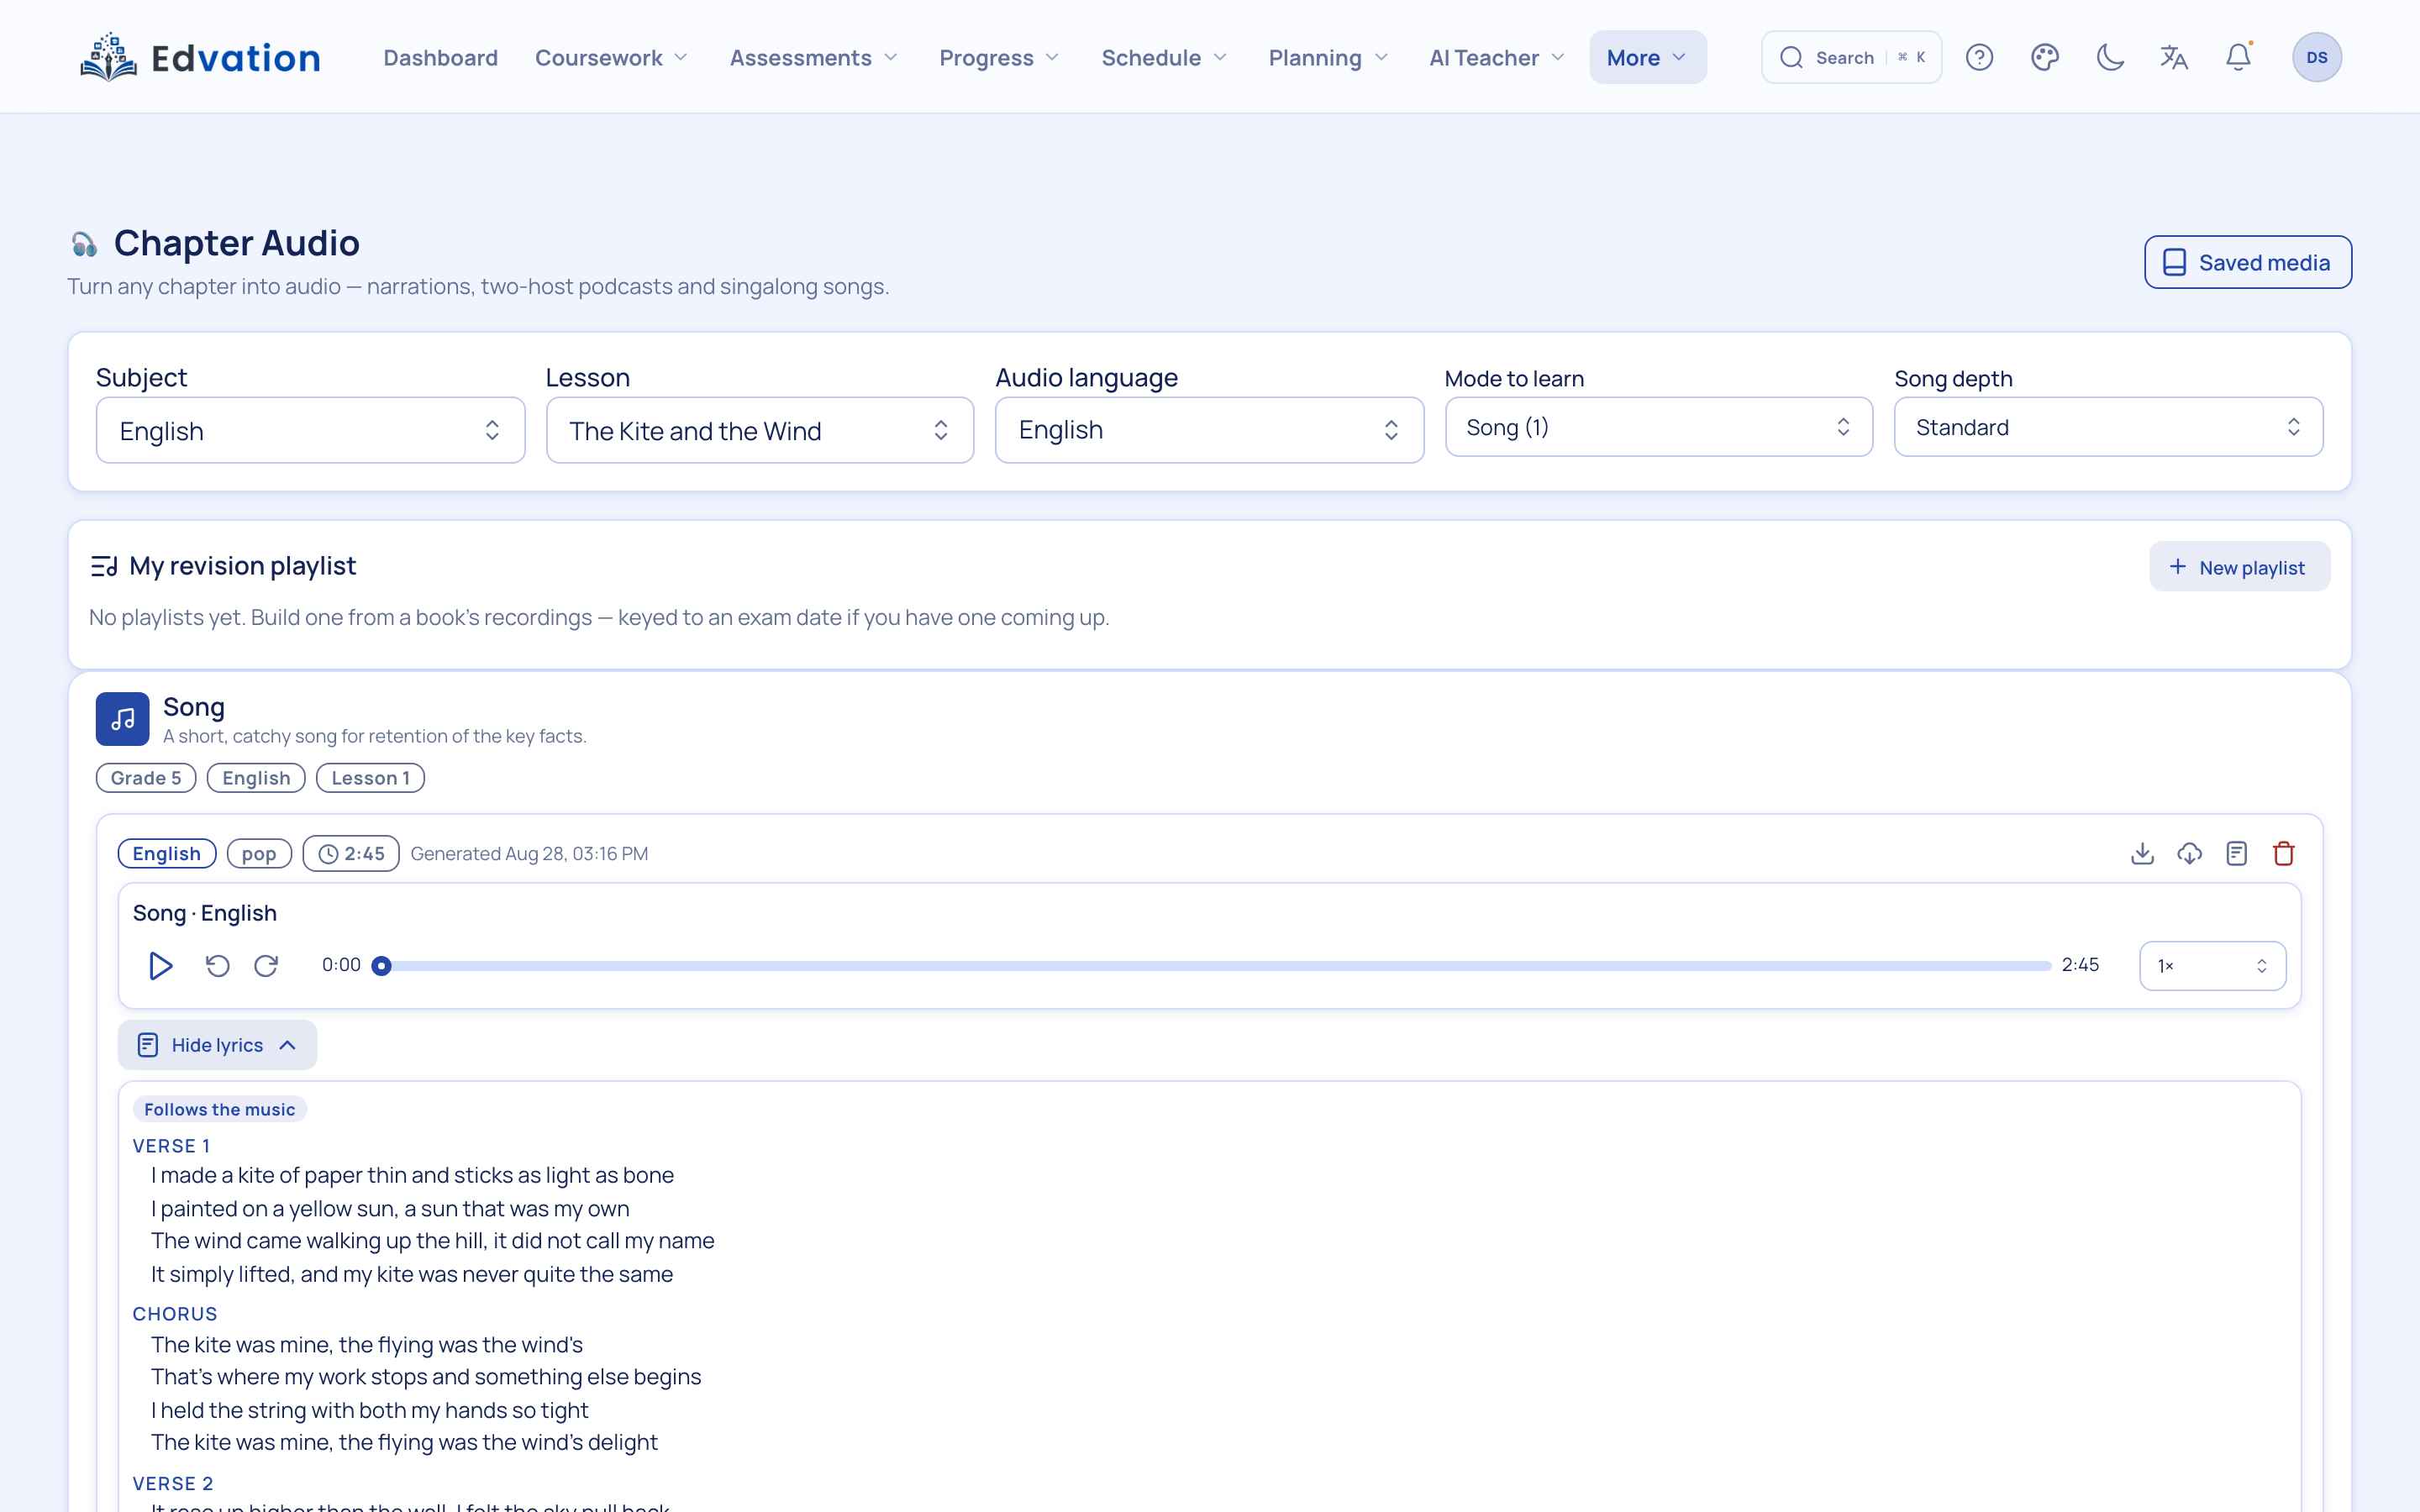The width and height of the screenshot is (2420, 1512).
Task: Click the headphones icon beside Chapter Audio
Action: (x=84, y=244)
